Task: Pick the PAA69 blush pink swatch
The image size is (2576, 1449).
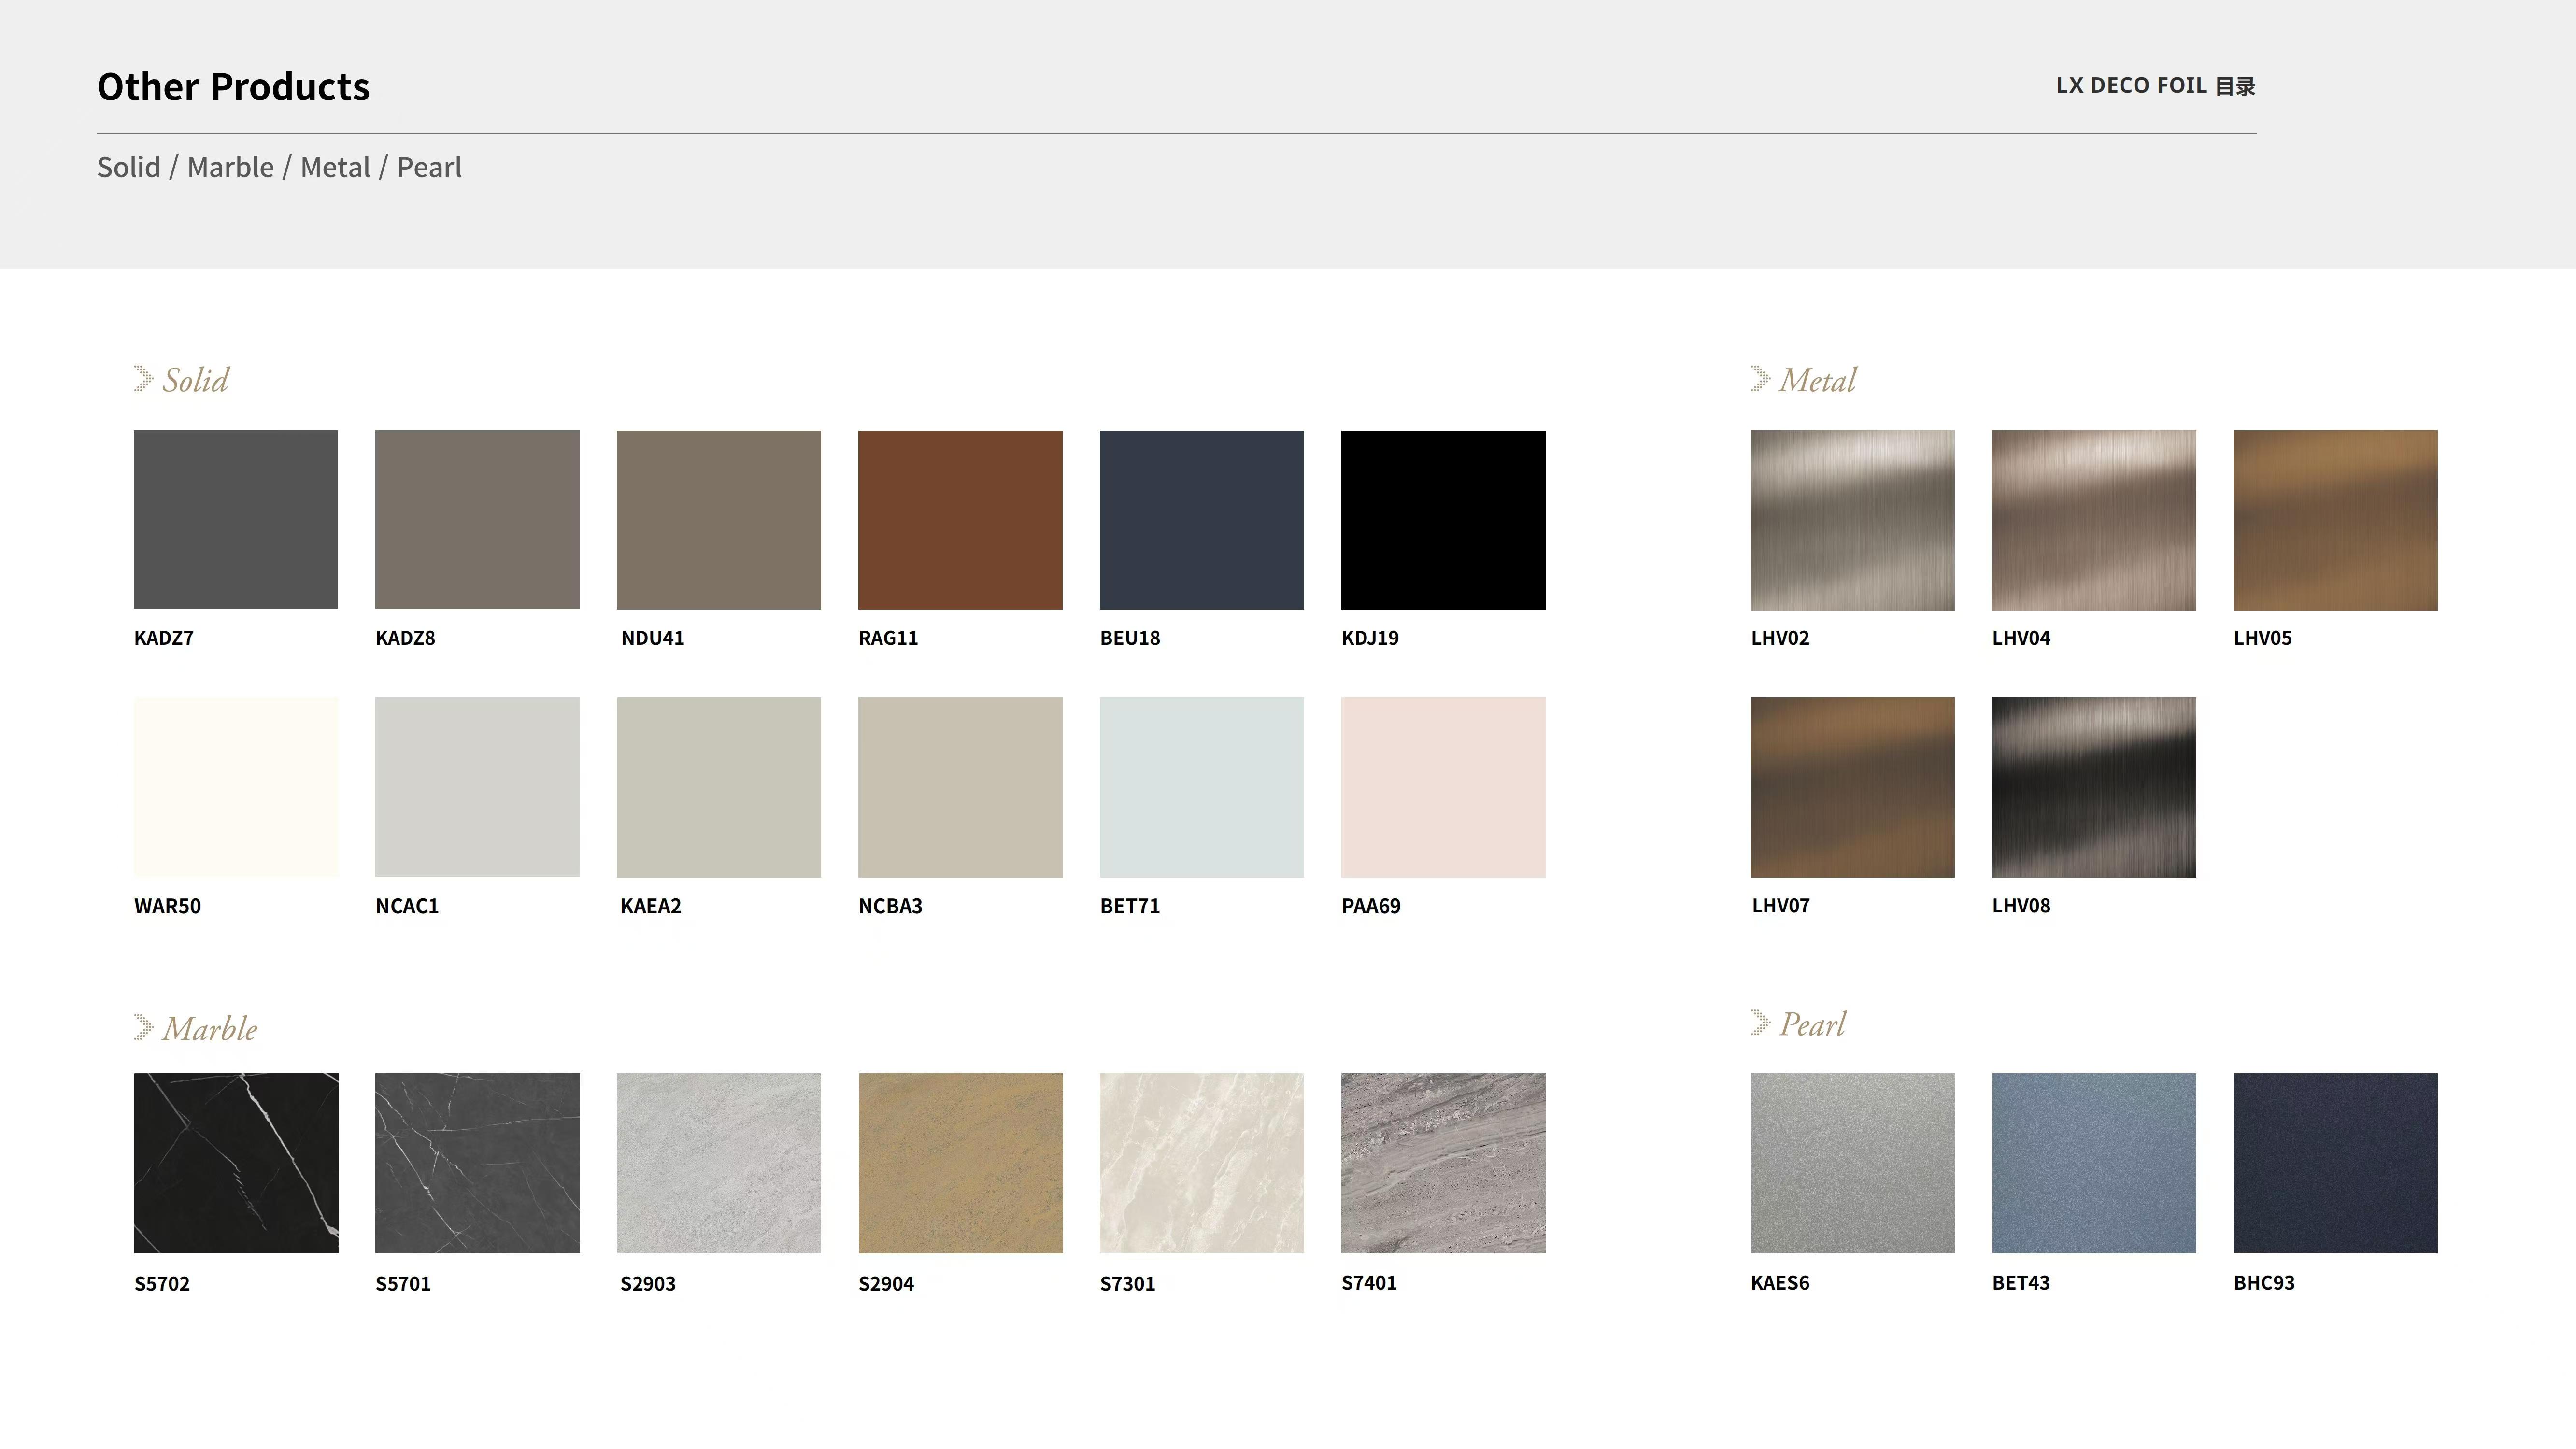Action: 1443,787
